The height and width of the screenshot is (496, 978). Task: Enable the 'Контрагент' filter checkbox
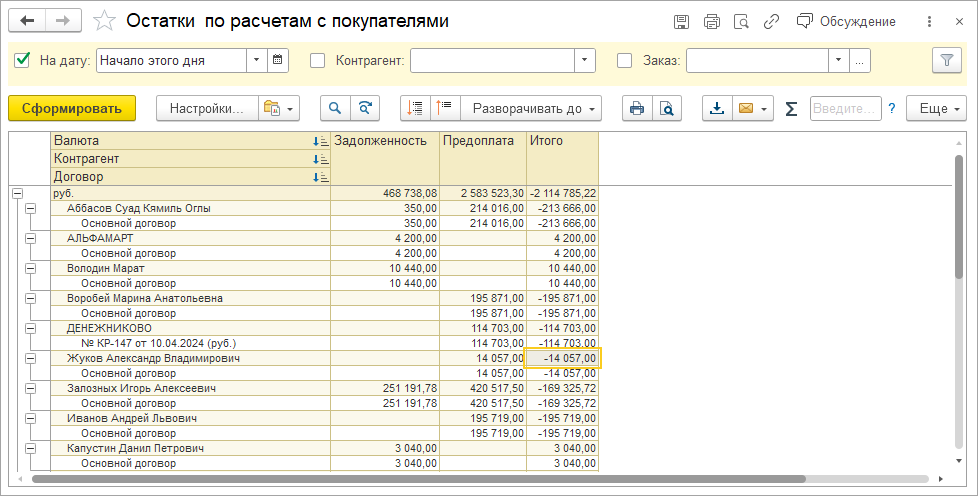pos(318,60)
